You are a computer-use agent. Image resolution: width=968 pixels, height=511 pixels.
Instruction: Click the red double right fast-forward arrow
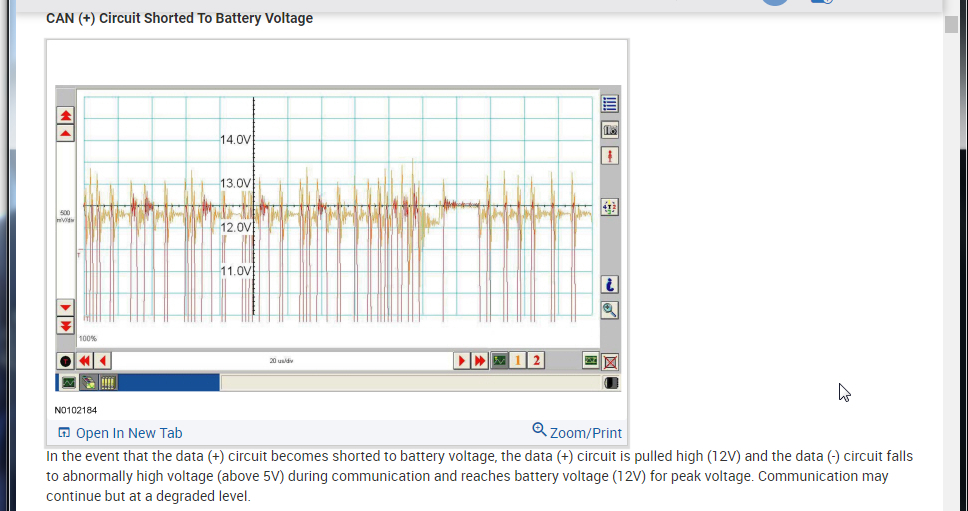(480, 361)
